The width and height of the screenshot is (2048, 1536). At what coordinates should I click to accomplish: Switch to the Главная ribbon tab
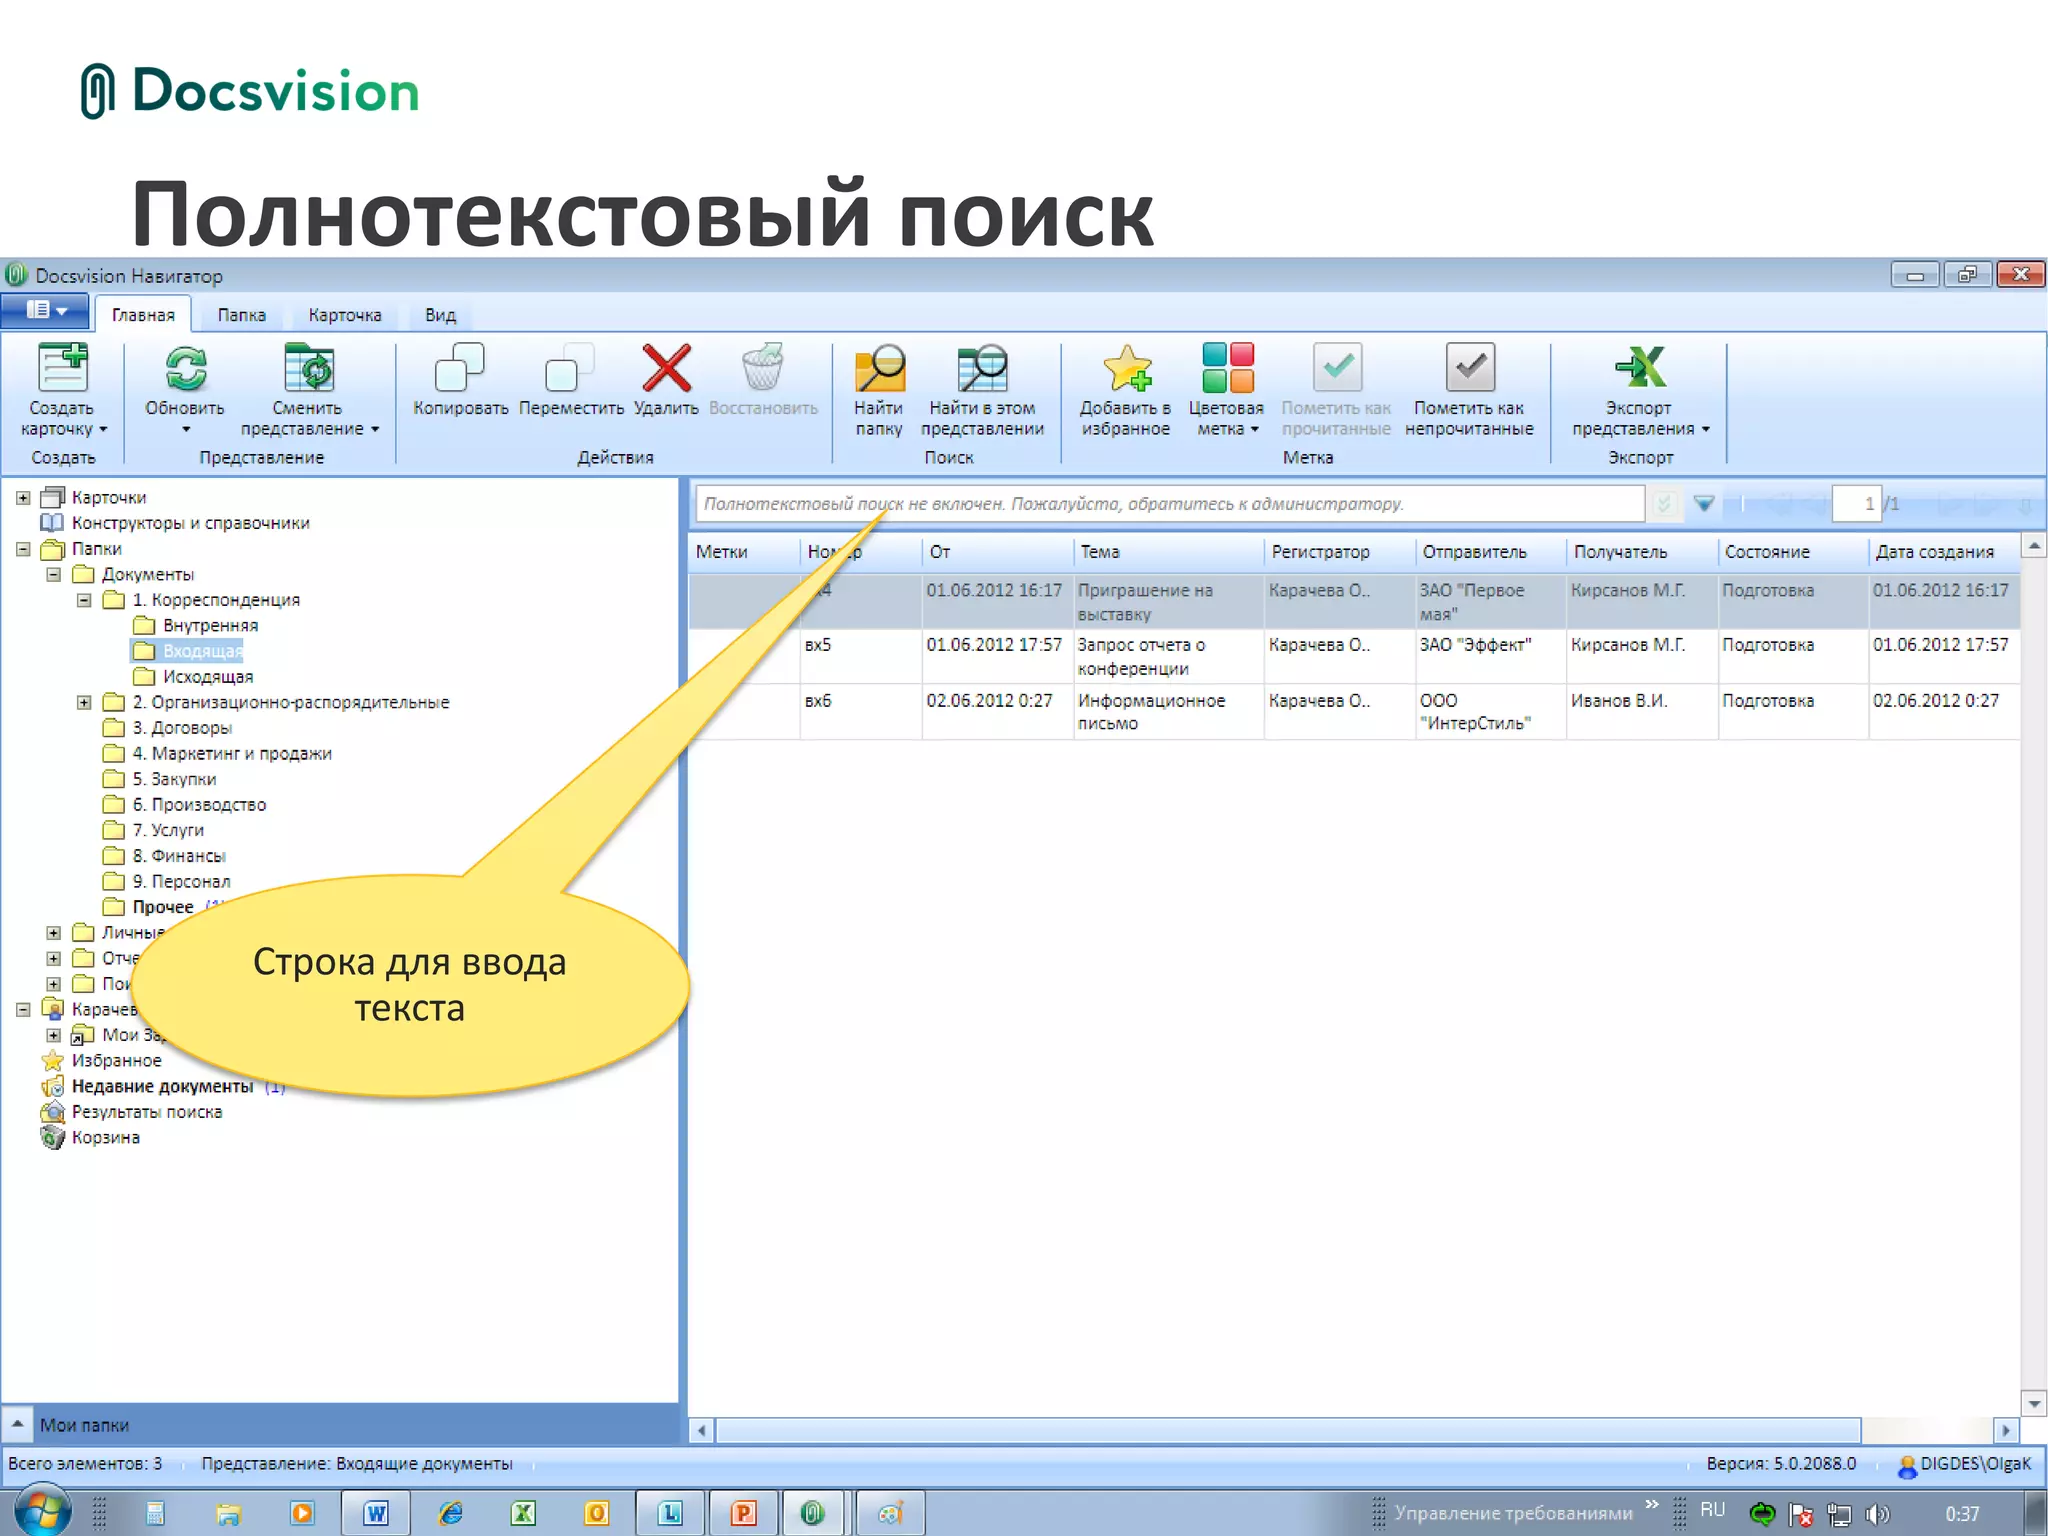pyautogui.click(x=143, y=315)
